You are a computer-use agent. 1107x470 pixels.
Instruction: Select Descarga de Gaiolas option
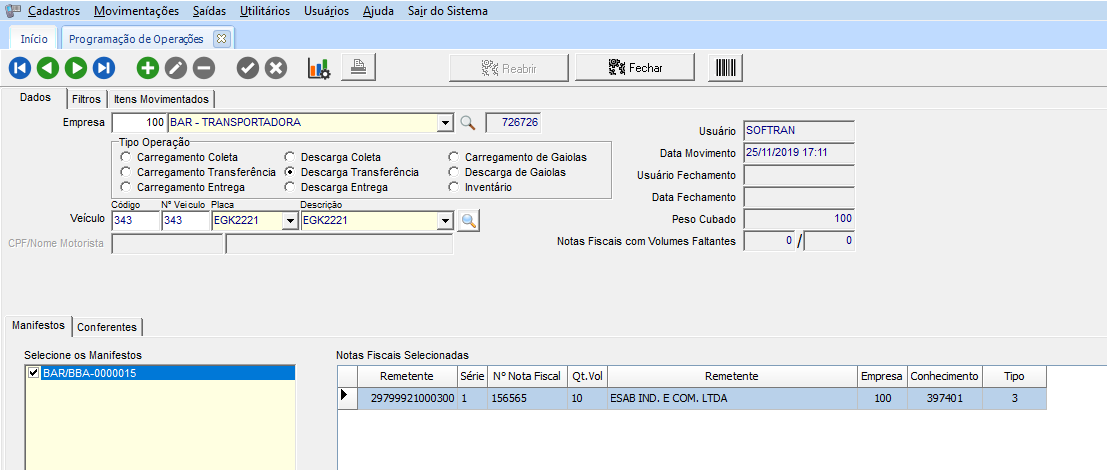pos(453,171)
